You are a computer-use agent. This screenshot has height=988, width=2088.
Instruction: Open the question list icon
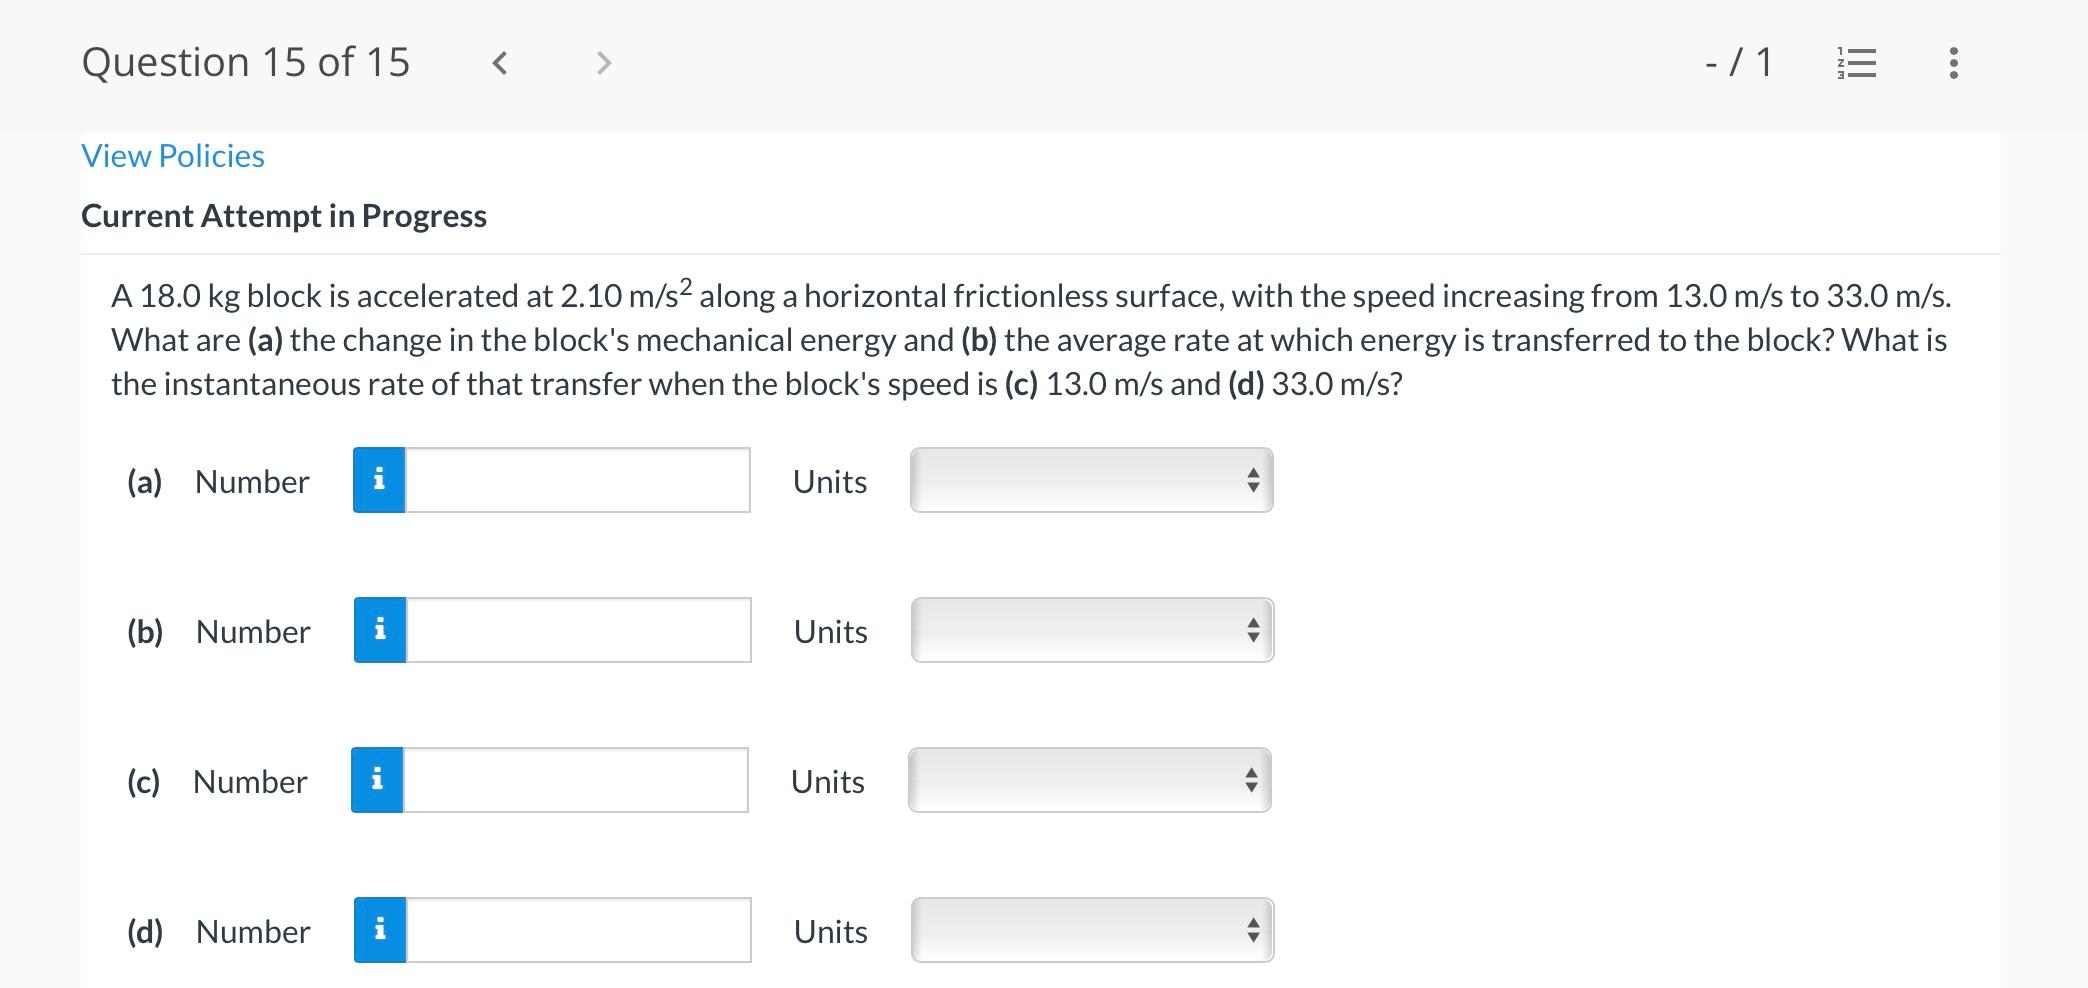[x=1855, y=62]
